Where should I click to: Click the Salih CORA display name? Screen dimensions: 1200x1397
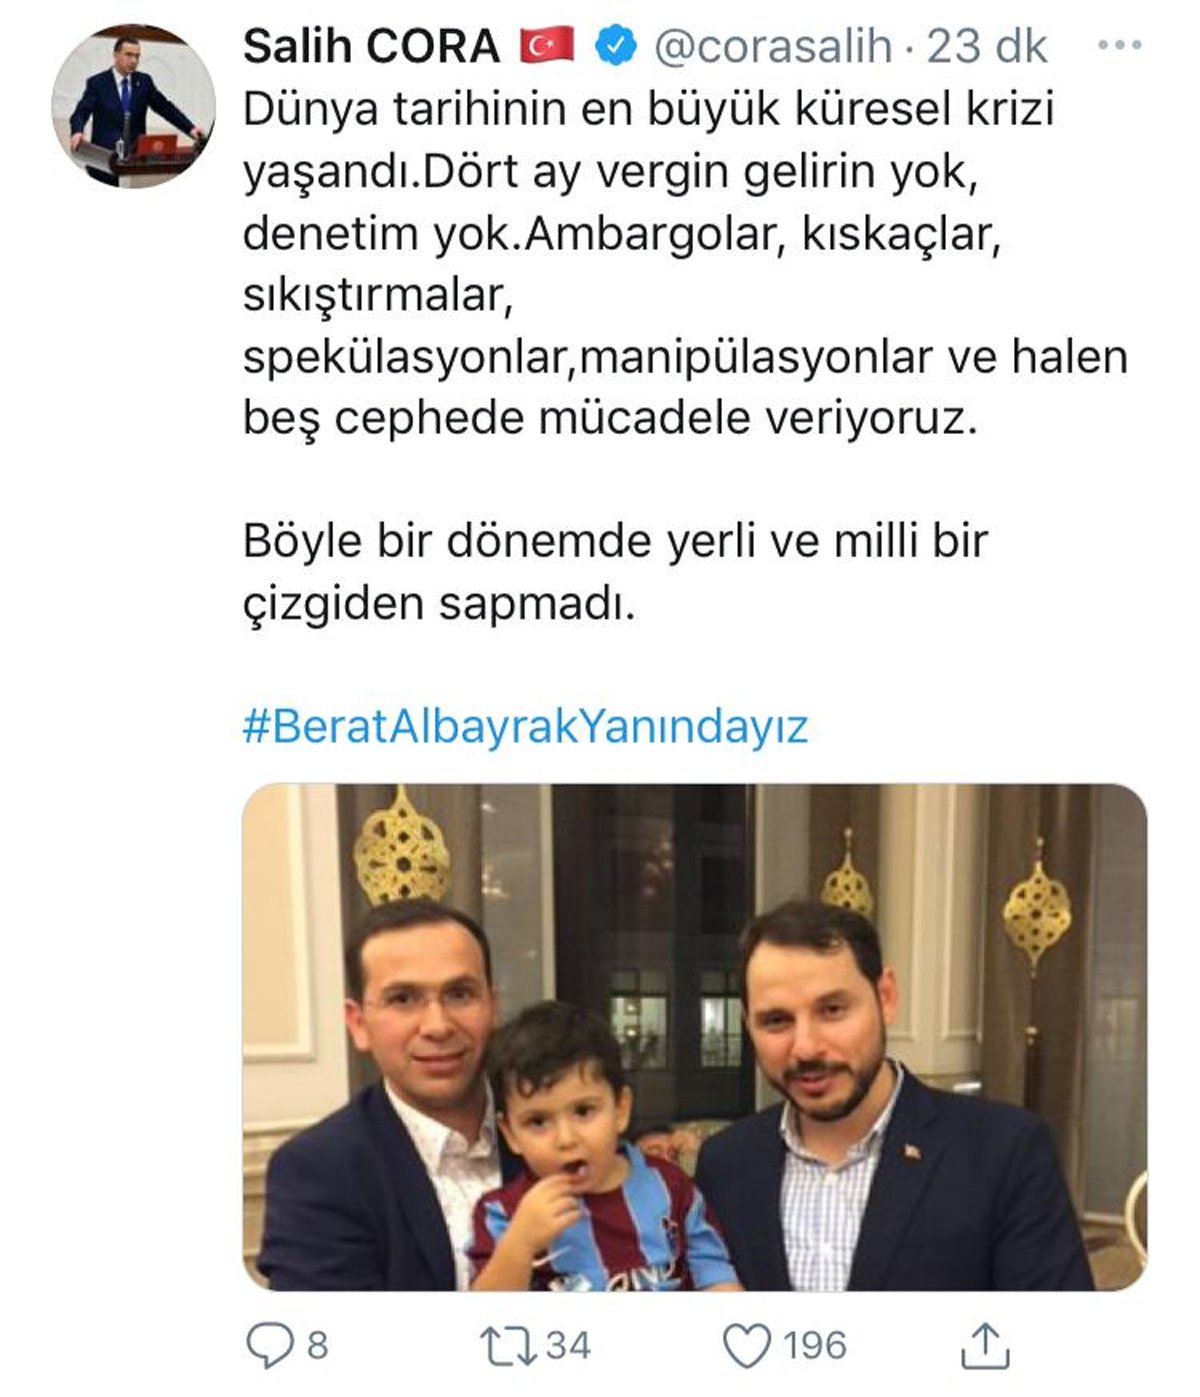coord(371,46)
